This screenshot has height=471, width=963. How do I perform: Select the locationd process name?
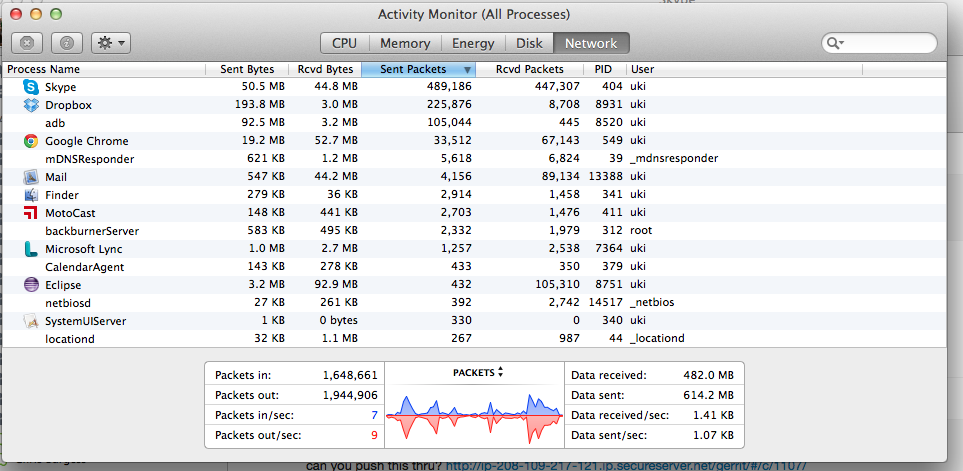(69, 338)
